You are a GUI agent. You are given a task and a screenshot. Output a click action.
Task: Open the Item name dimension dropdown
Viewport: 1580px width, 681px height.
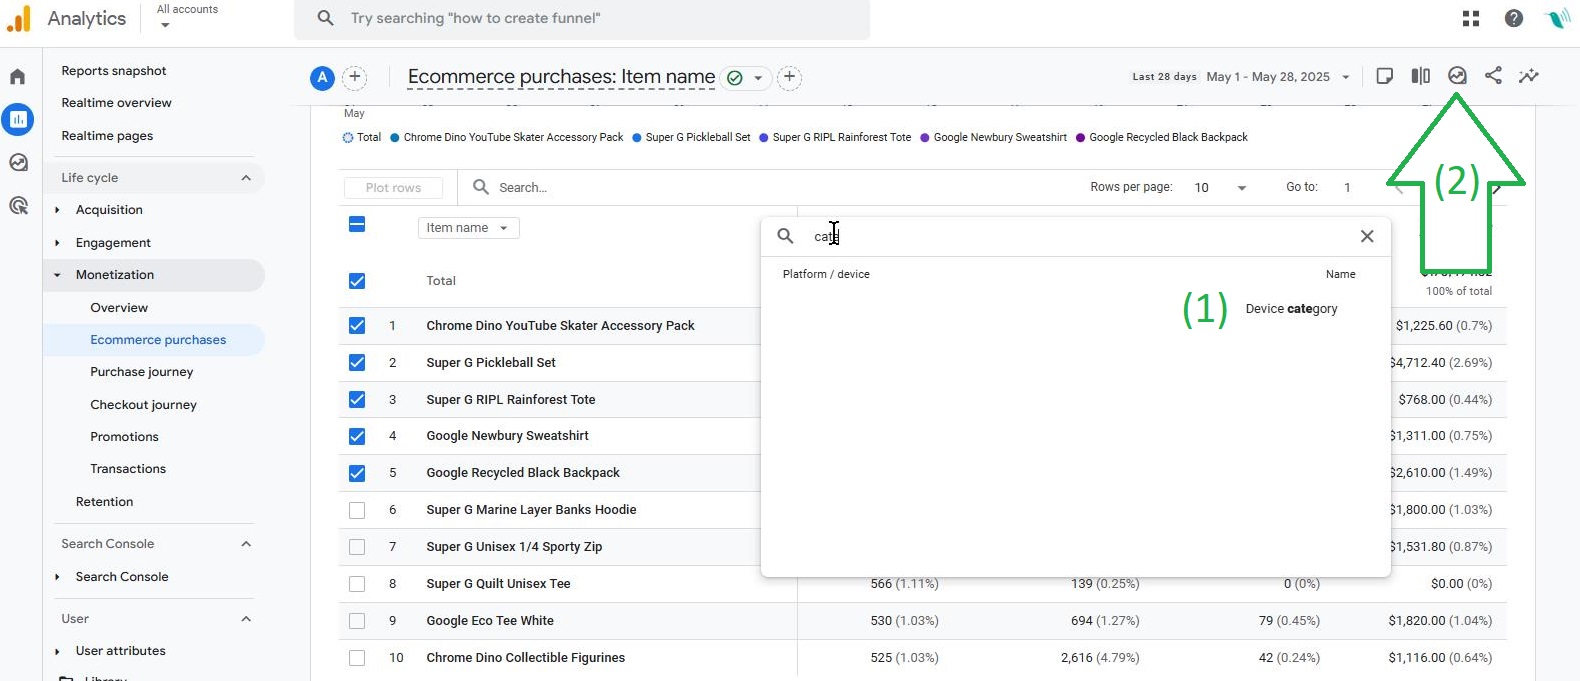point(468,228)
